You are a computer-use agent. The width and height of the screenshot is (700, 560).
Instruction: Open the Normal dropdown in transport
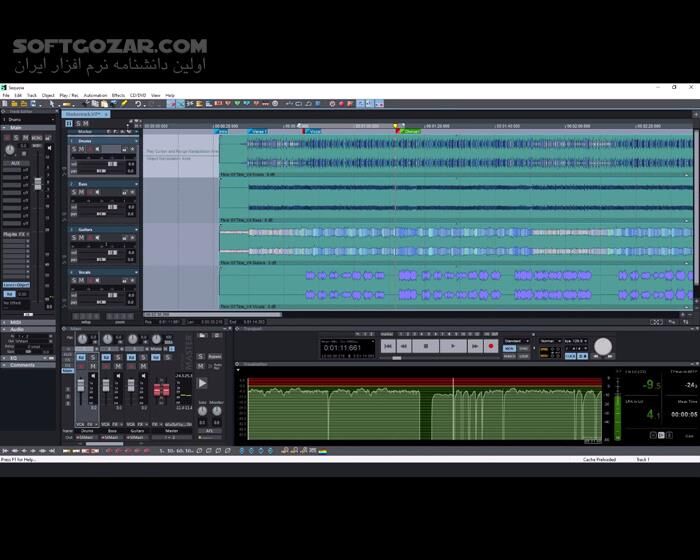click(x=550, y=341)
